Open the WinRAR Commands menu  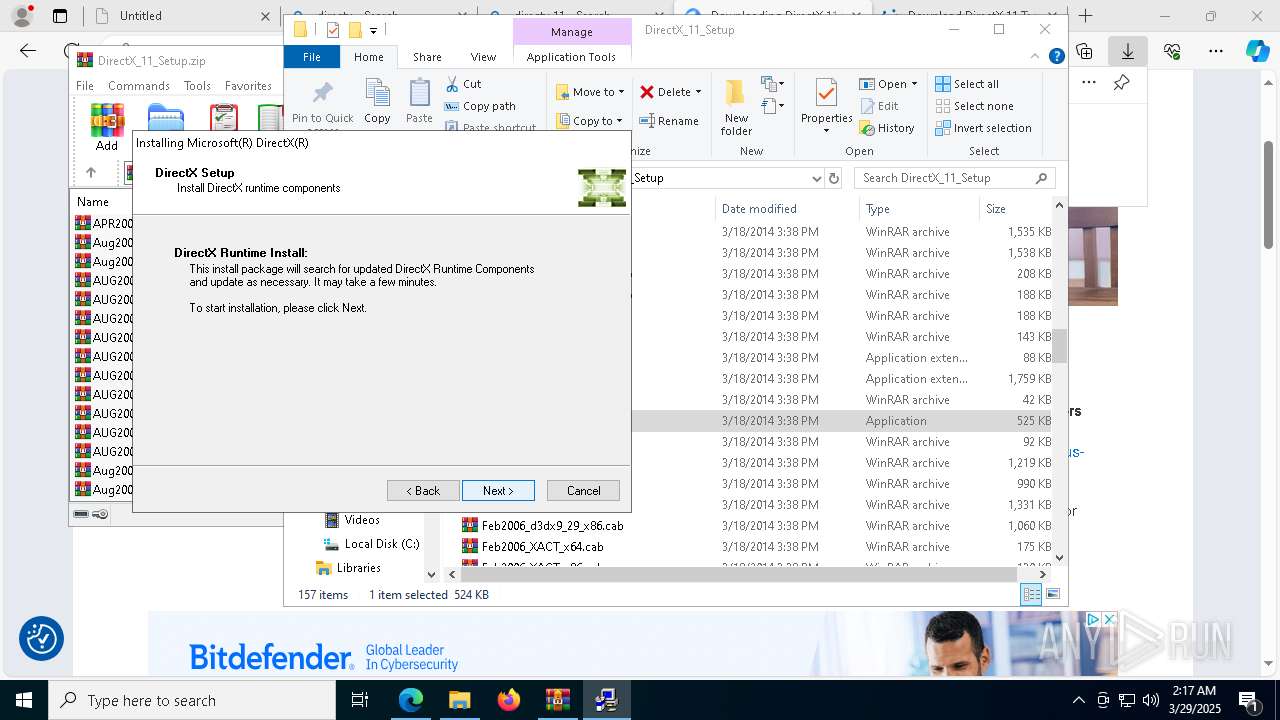[x=139, y=86]
